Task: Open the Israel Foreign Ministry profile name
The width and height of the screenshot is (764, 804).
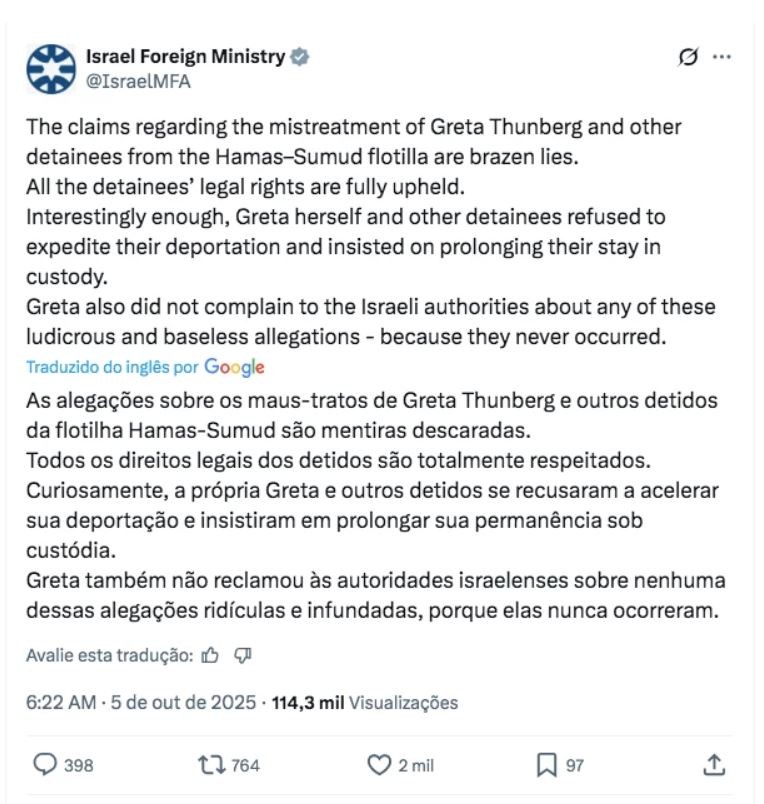Action: point(186,57)
